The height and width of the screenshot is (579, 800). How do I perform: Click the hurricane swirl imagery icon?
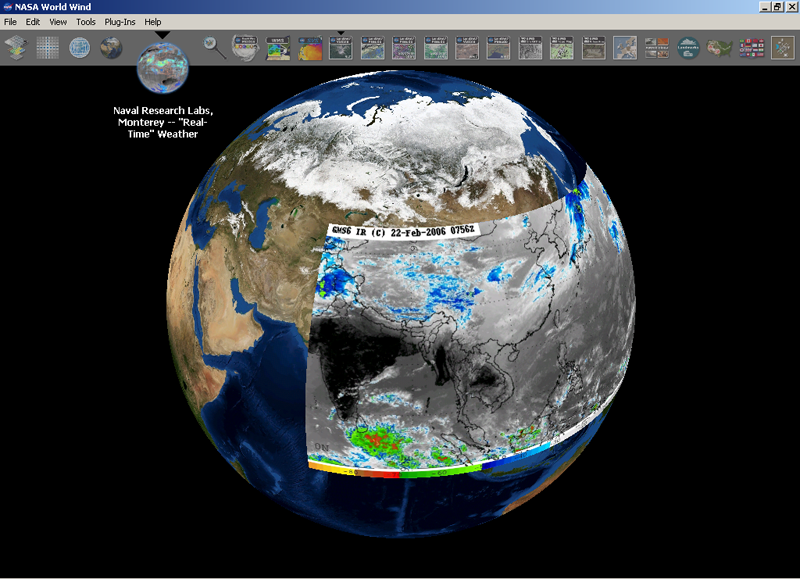[x=245, y=48]
